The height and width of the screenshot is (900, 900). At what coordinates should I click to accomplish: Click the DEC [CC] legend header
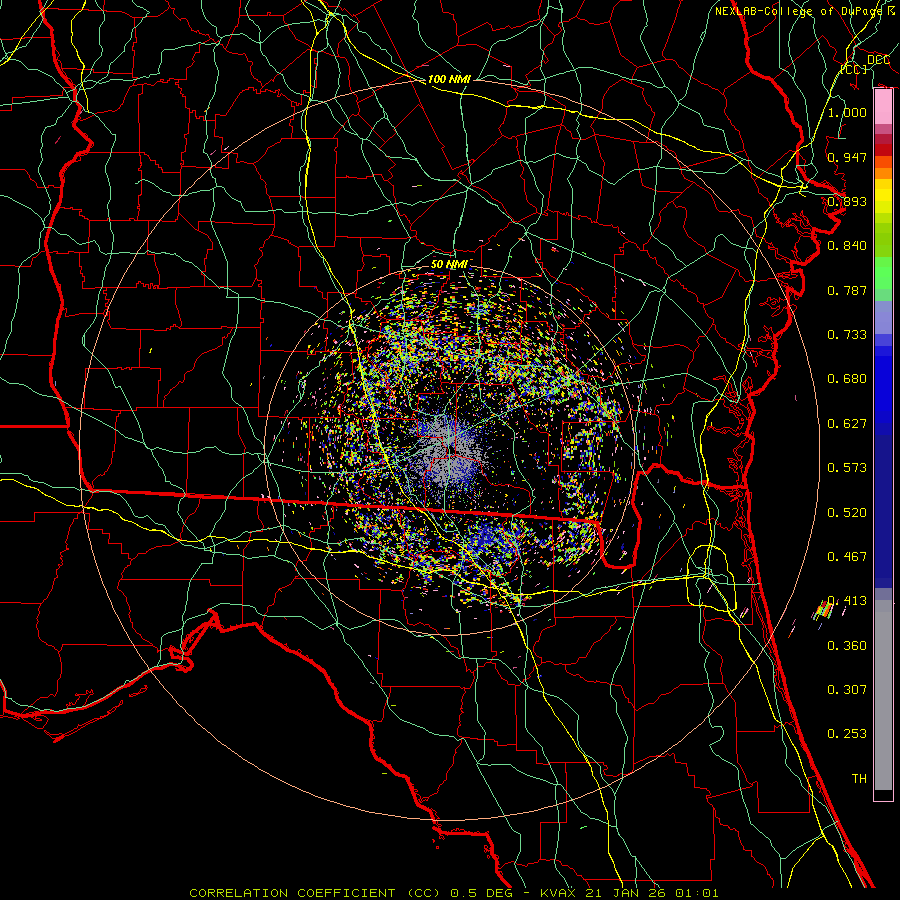pos(866,64)
